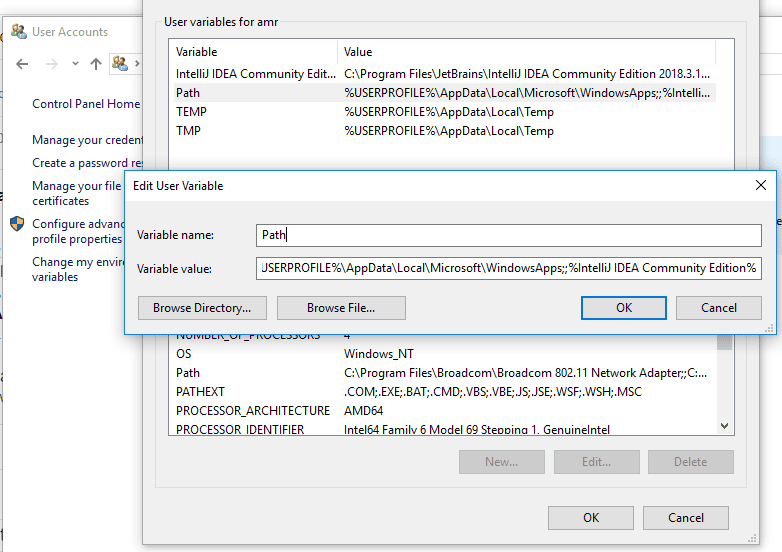782x552 pixels.
Task: Click the User Accounts window title icon
Action: click(19, 31)
